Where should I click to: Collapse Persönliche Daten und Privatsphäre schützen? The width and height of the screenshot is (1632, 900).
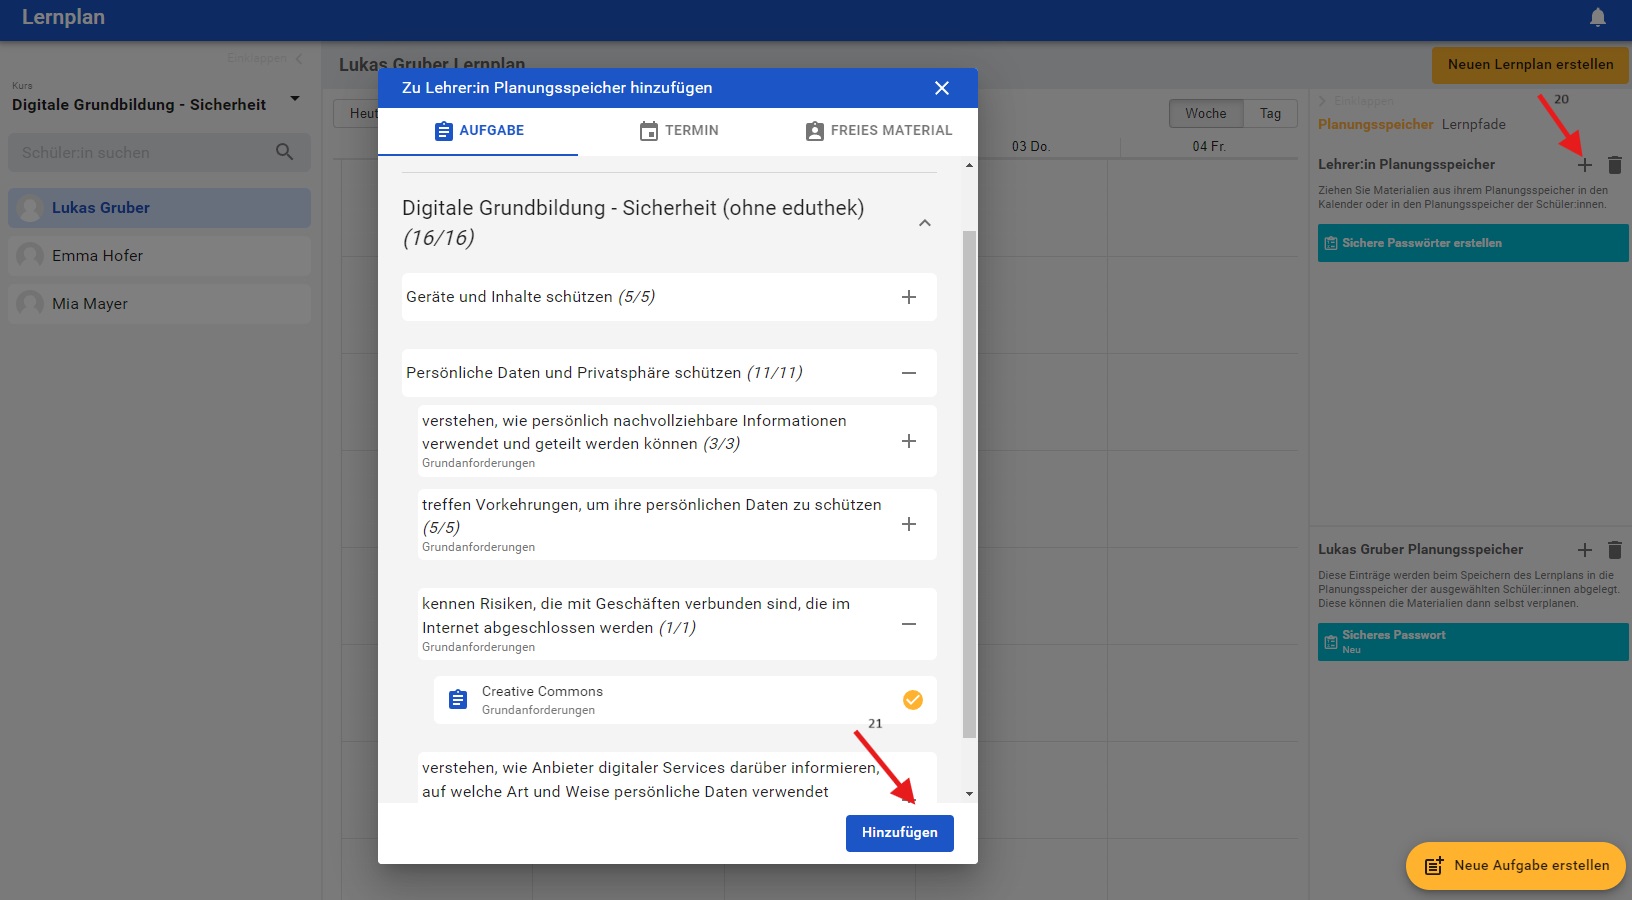point(909,373)
